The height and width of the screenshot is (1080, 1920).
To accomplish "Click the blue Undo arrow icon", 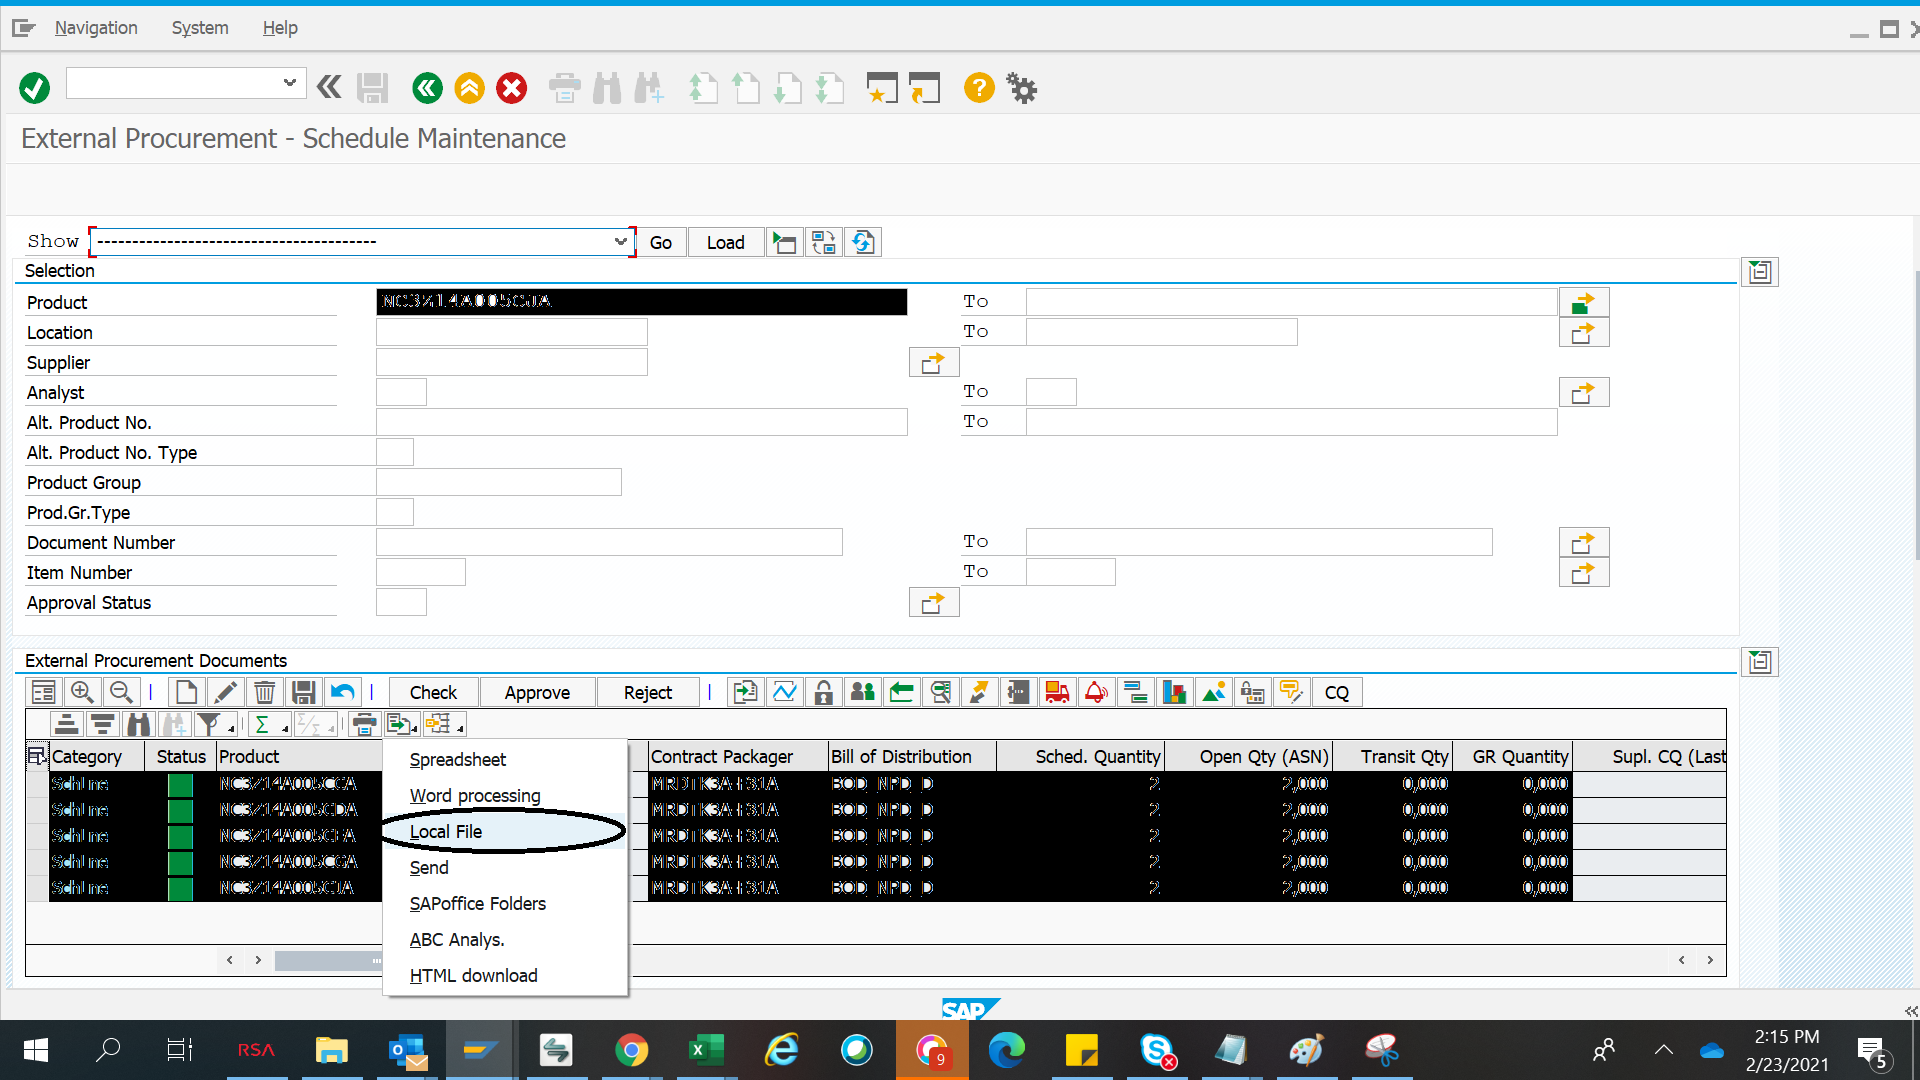I will click(342, 692).
